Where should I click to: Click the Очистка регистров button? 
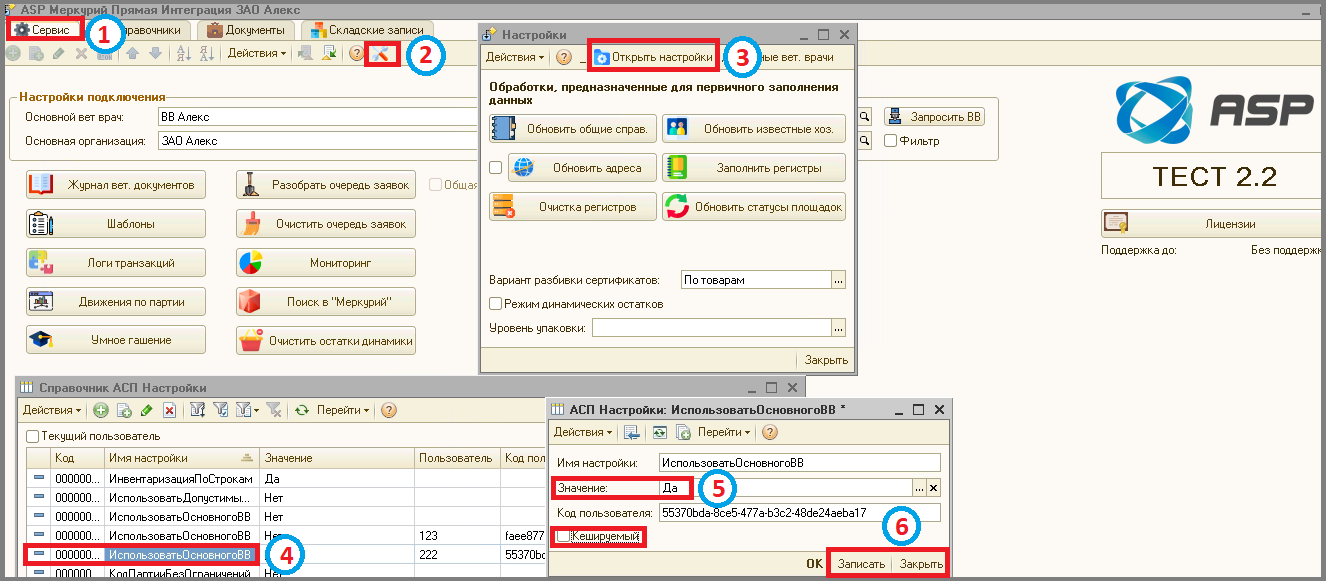(x=573, y=207)
